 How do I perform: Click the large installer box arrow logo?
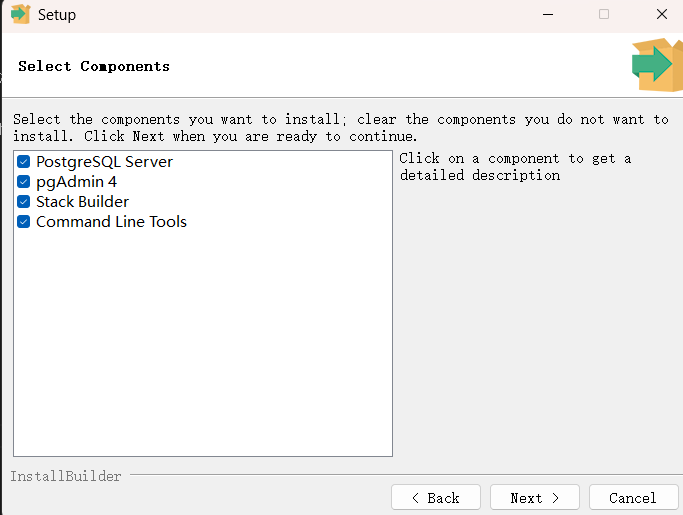tap(657, 65)
